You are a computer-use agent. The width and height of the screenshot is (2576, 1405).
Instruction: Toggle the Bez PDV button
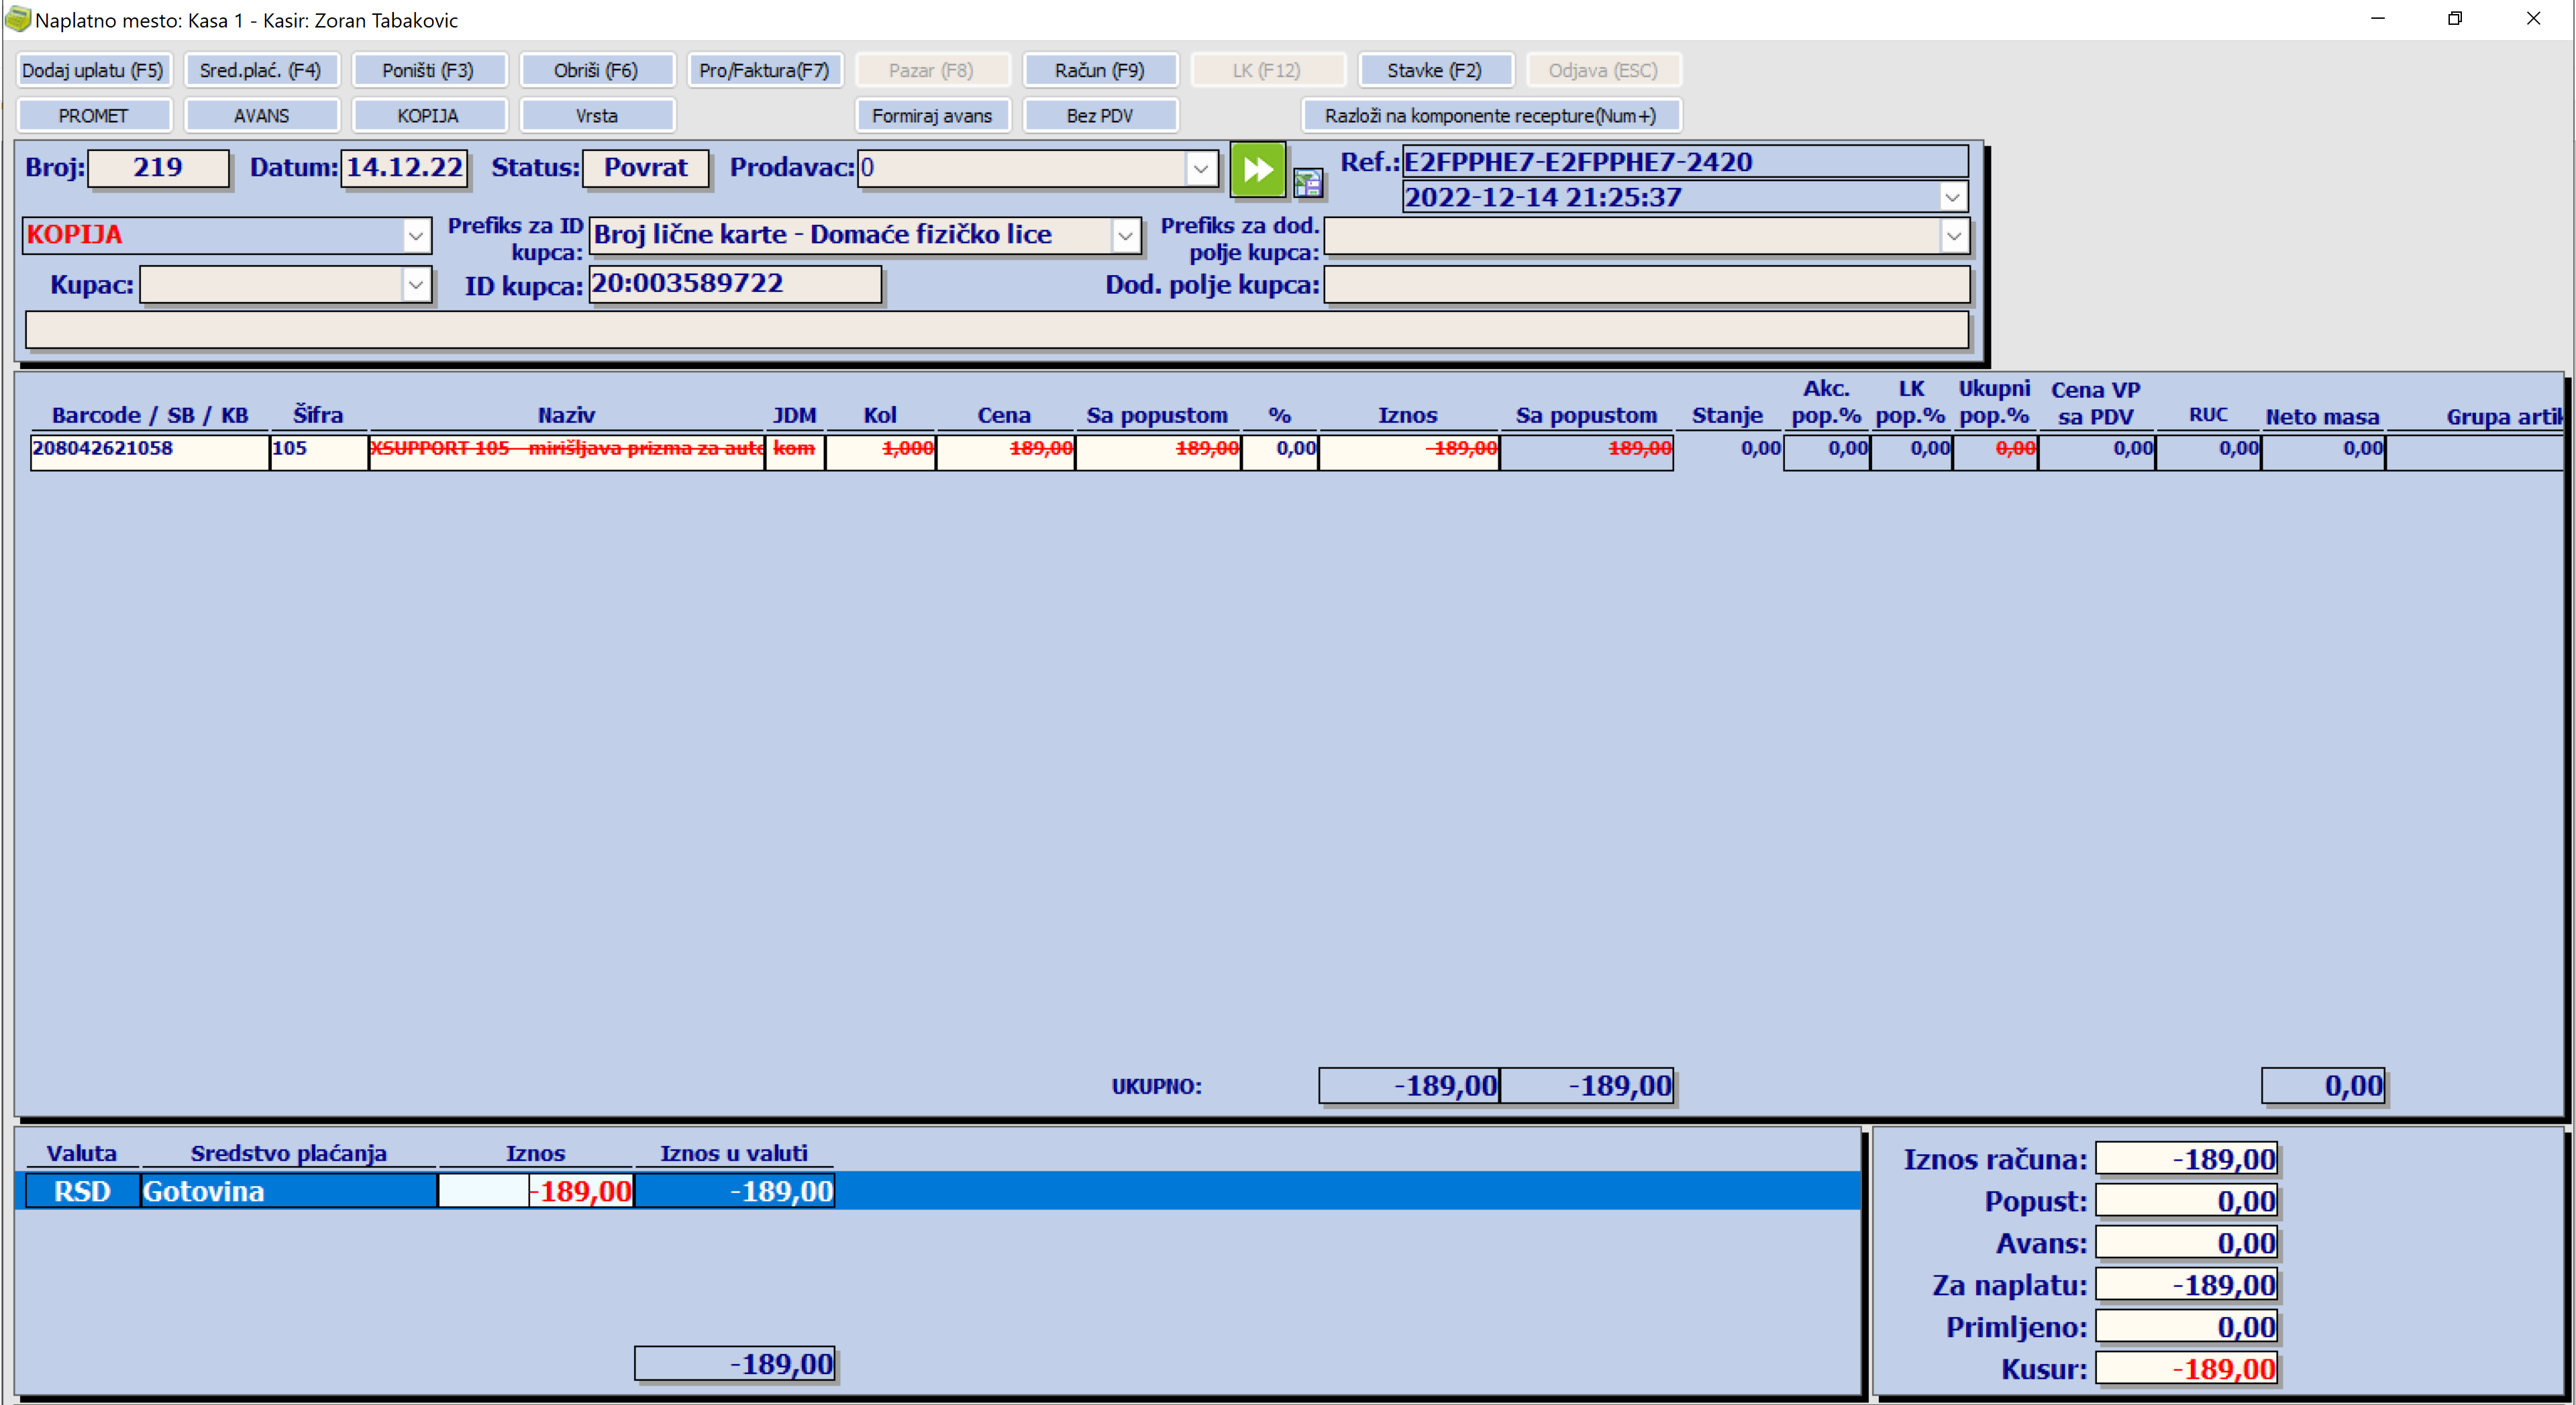pos(1099,116)
